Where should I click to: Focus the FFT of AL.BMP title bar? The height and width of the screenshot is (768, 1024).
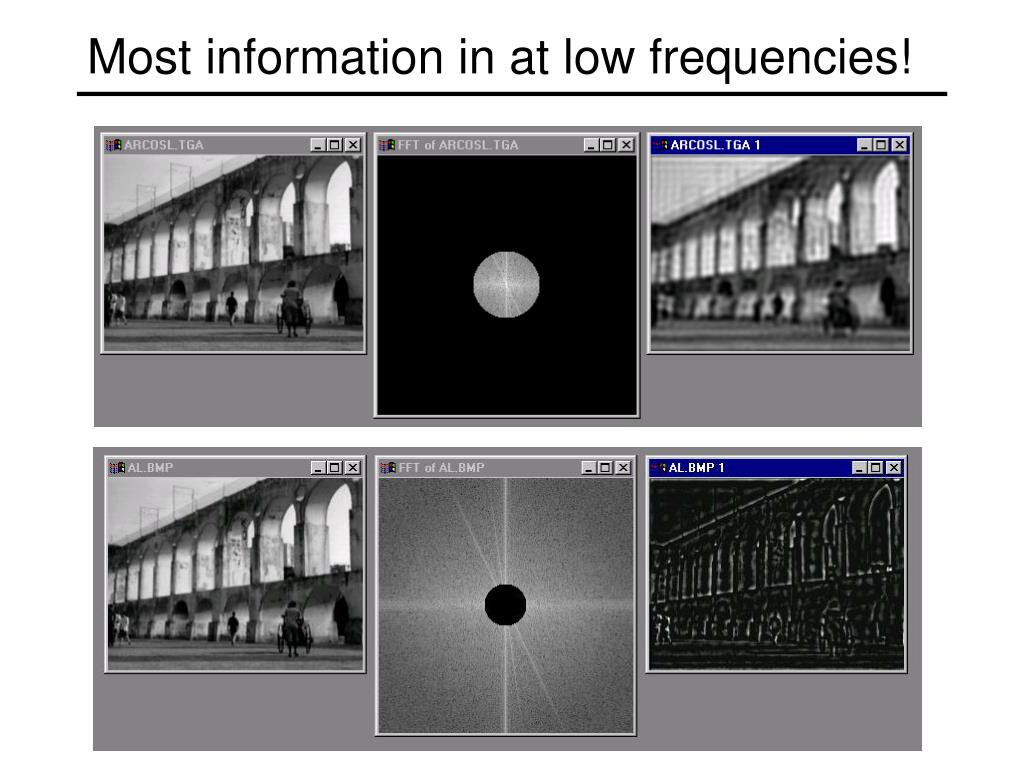pos(505,468)
